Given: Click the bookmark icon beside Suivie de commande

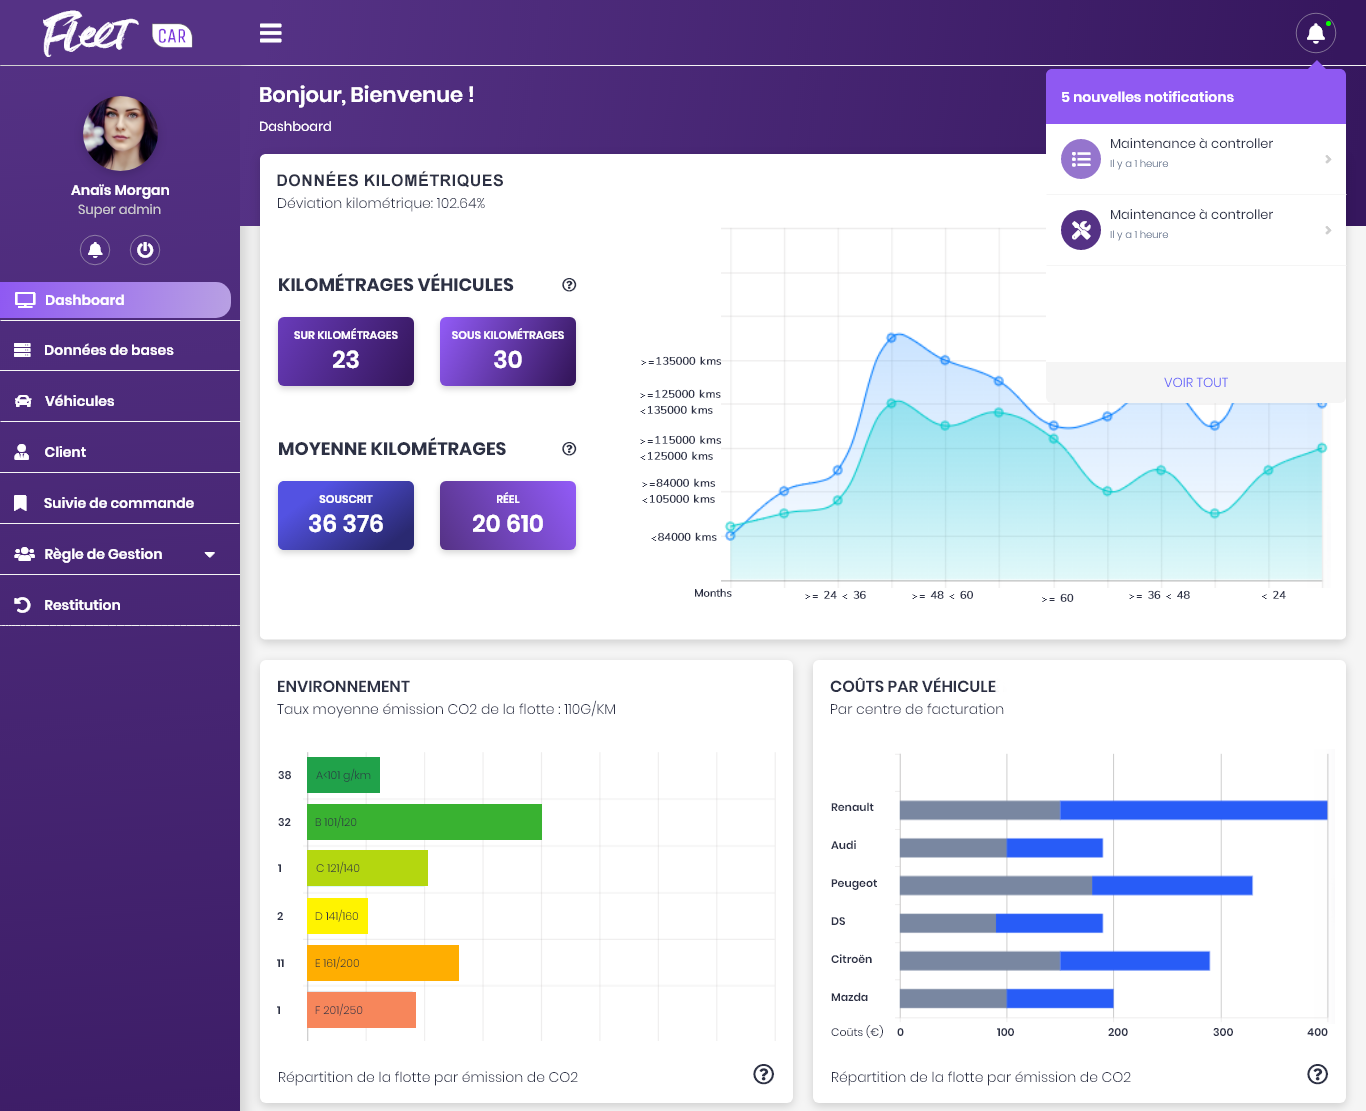Looking at the screenshot, I should click(x=20, y=503).
